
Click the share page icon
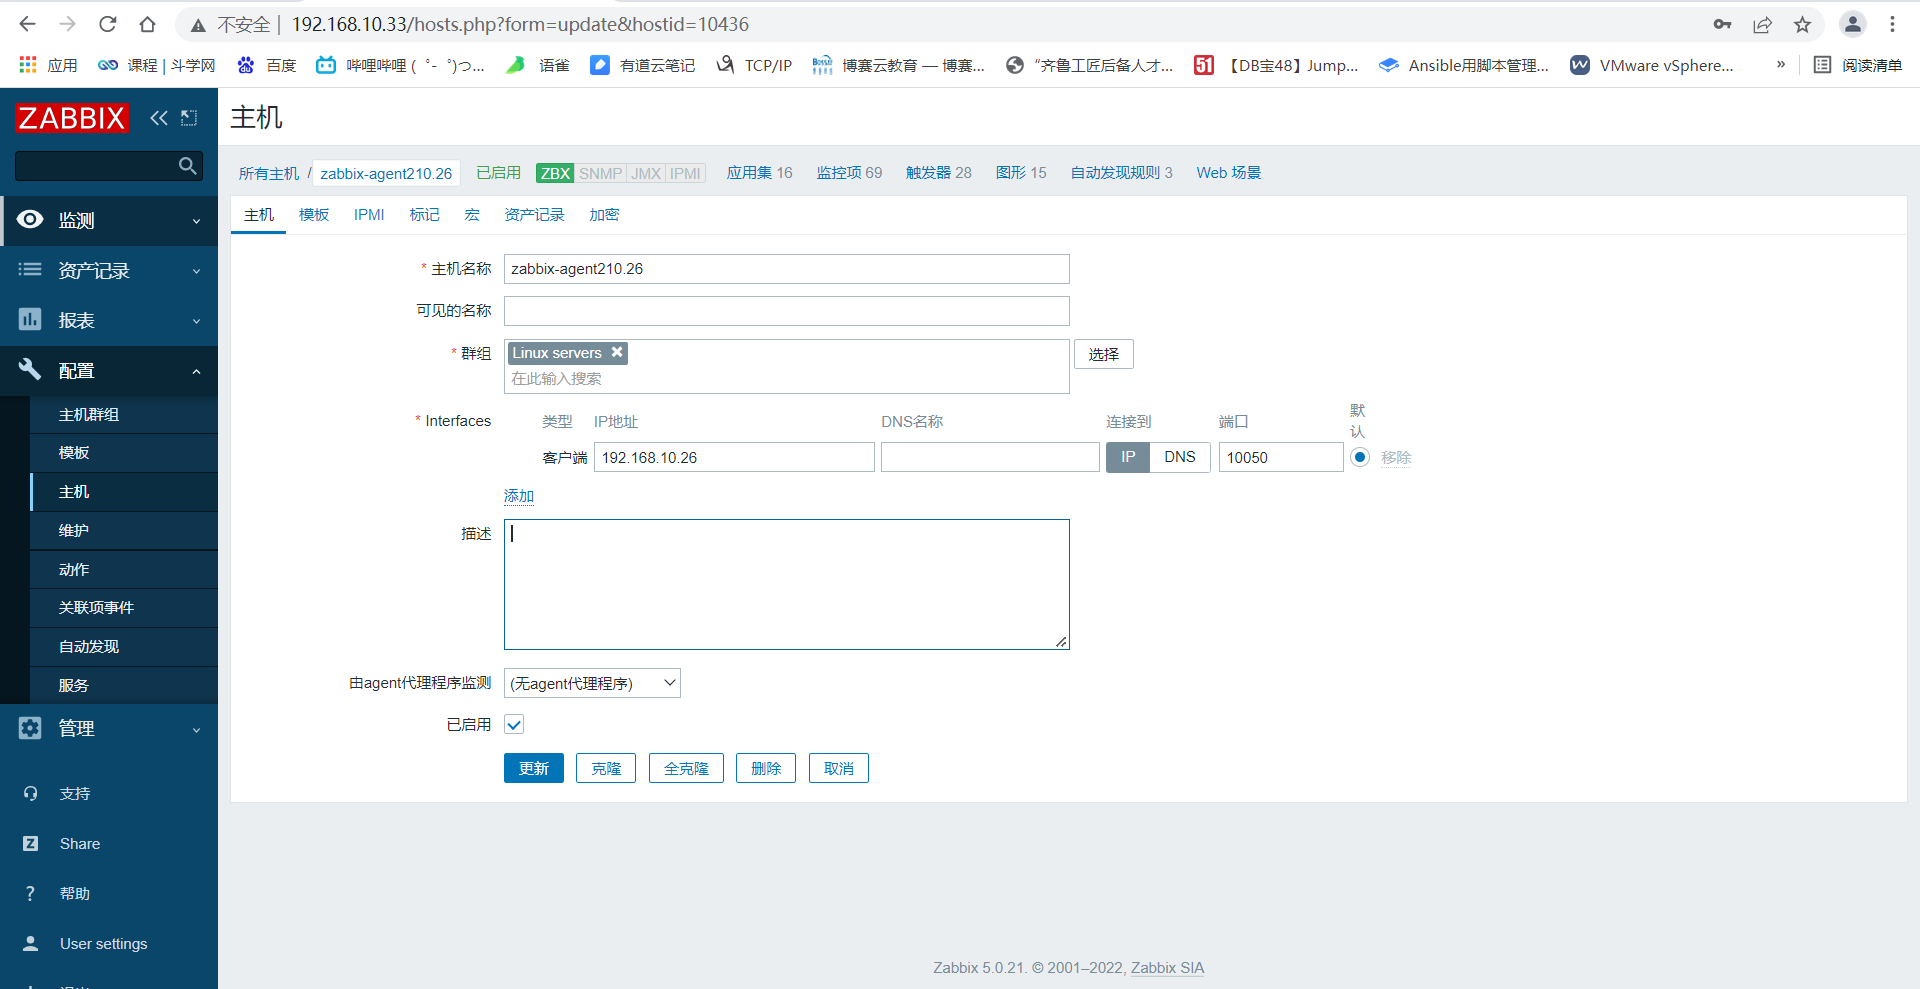pos(1762,24)
